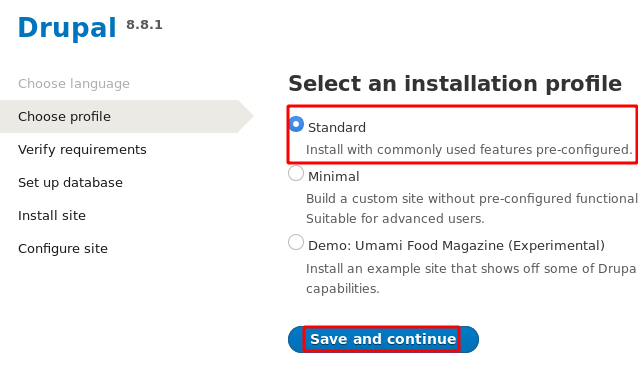638x366 pixels.
Task: Click the 8.8.1 version number
Action: coord(144,25)
